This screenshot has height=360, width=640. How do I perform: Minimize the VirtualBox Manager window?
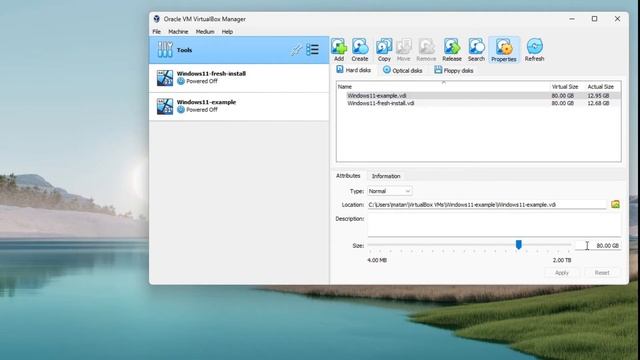point(572,19)
